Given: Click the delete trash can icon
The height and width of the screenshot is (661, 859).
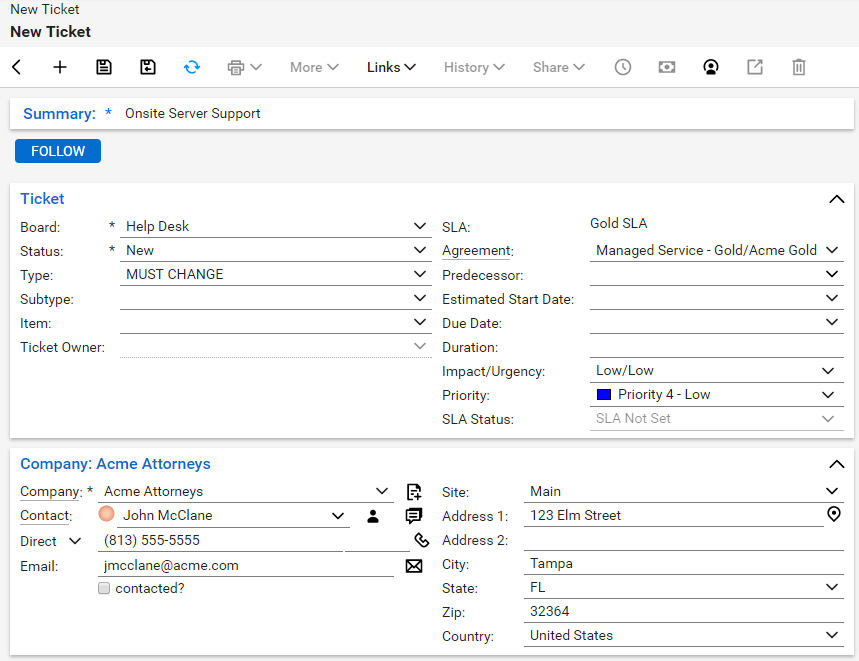Looking at the screenshot, I should coord(799,67).
